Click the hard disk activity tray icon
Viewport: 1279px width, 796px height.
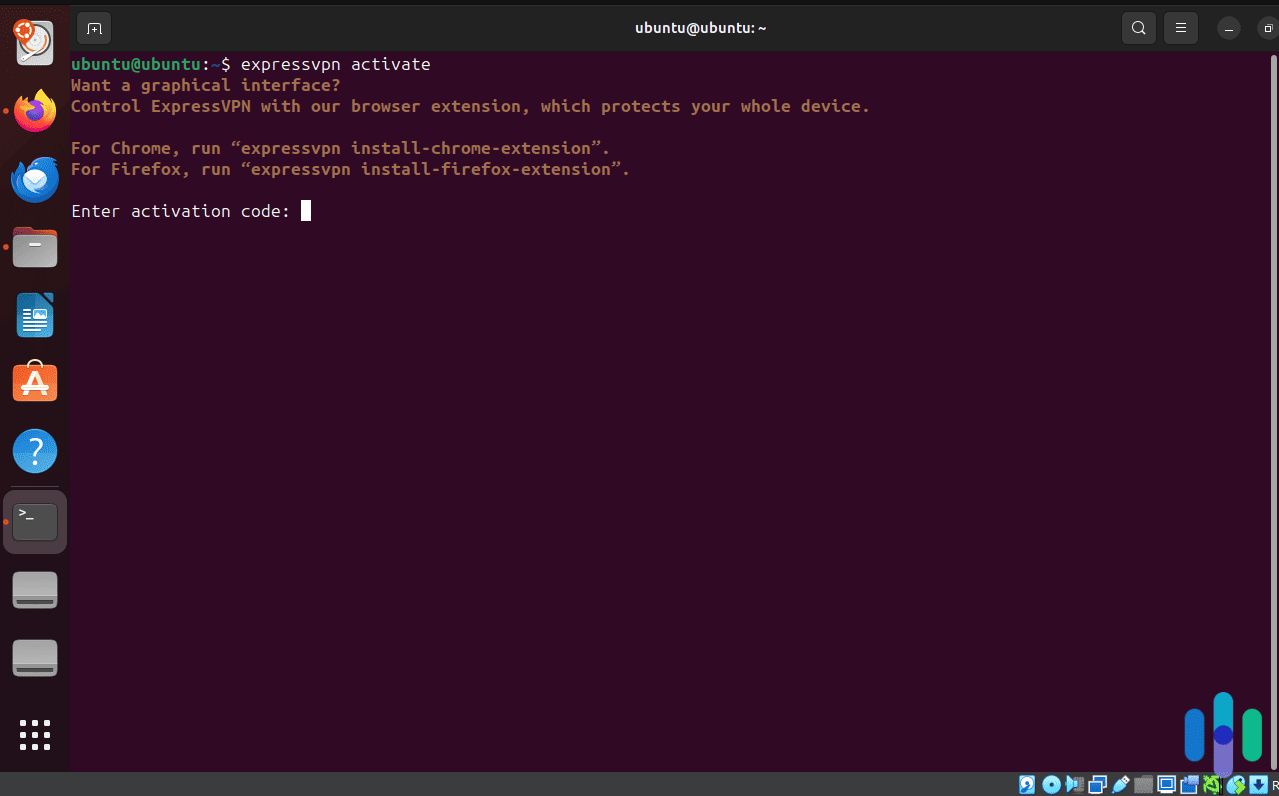point(1027,784)
